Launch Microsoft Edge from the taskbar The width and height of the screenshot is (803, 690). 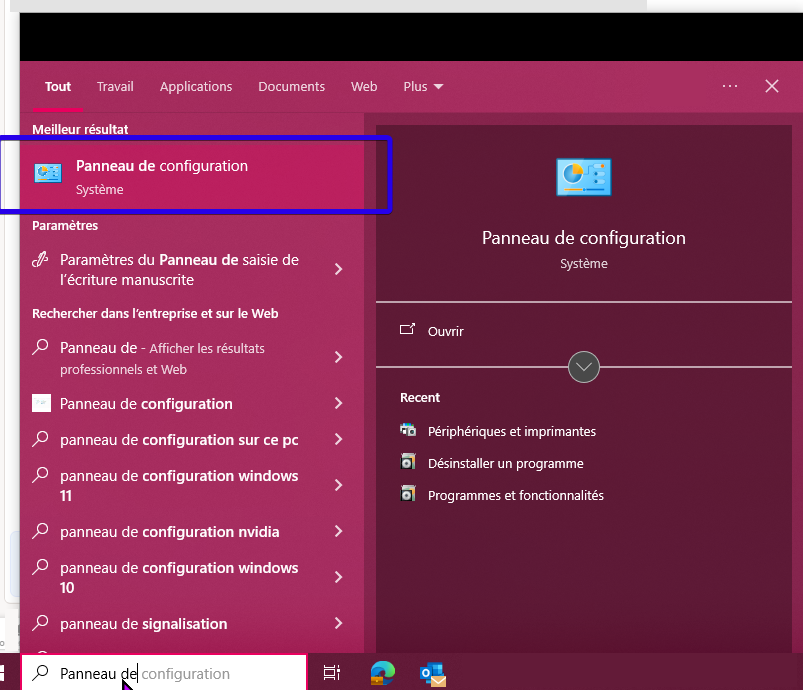[x=383, y=673]
